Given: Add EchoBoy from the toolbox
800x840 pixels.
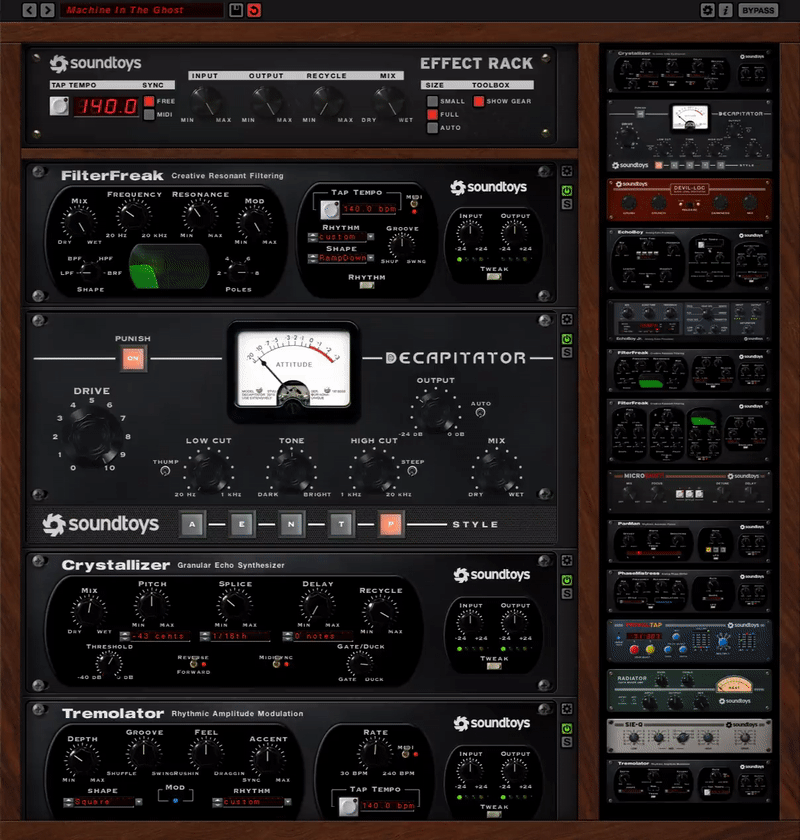Looking at the screenshot, I should [x=689, y=260].
